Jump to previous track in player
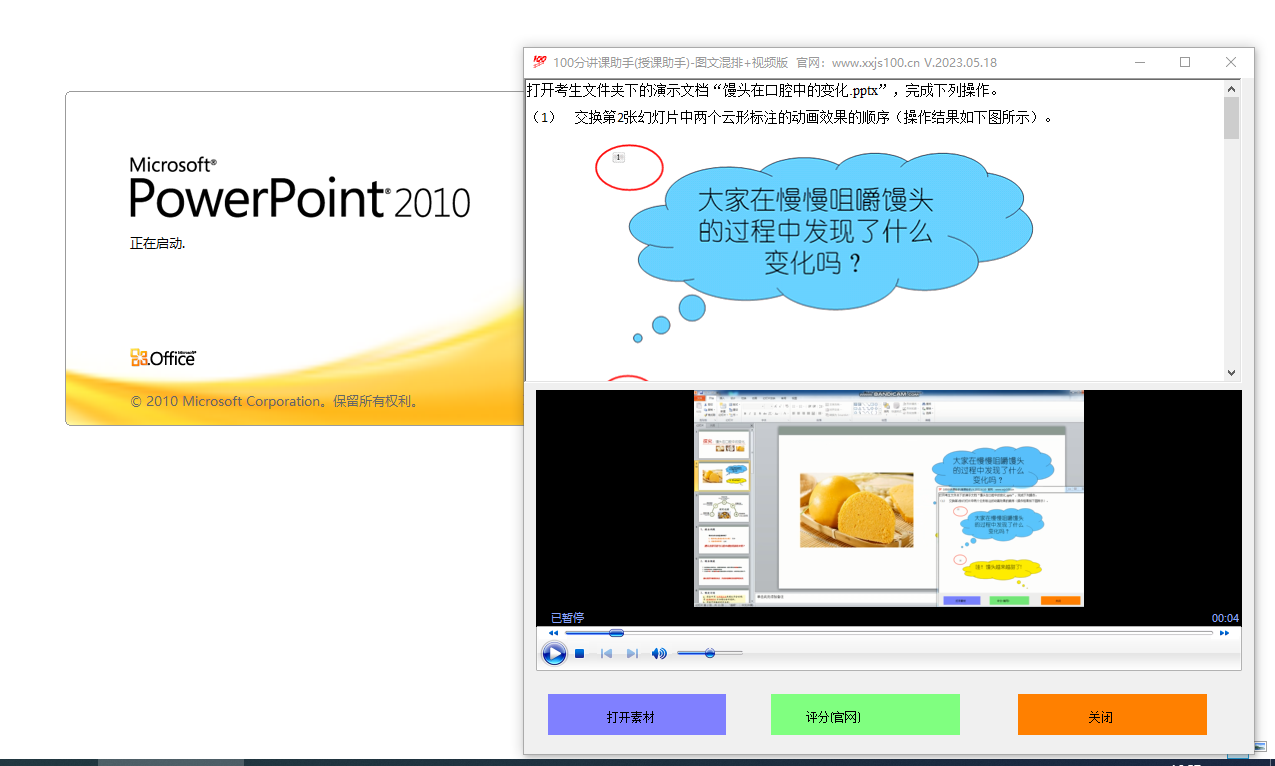This screenshot has width=1275, height=766. (x=606, y=654)
